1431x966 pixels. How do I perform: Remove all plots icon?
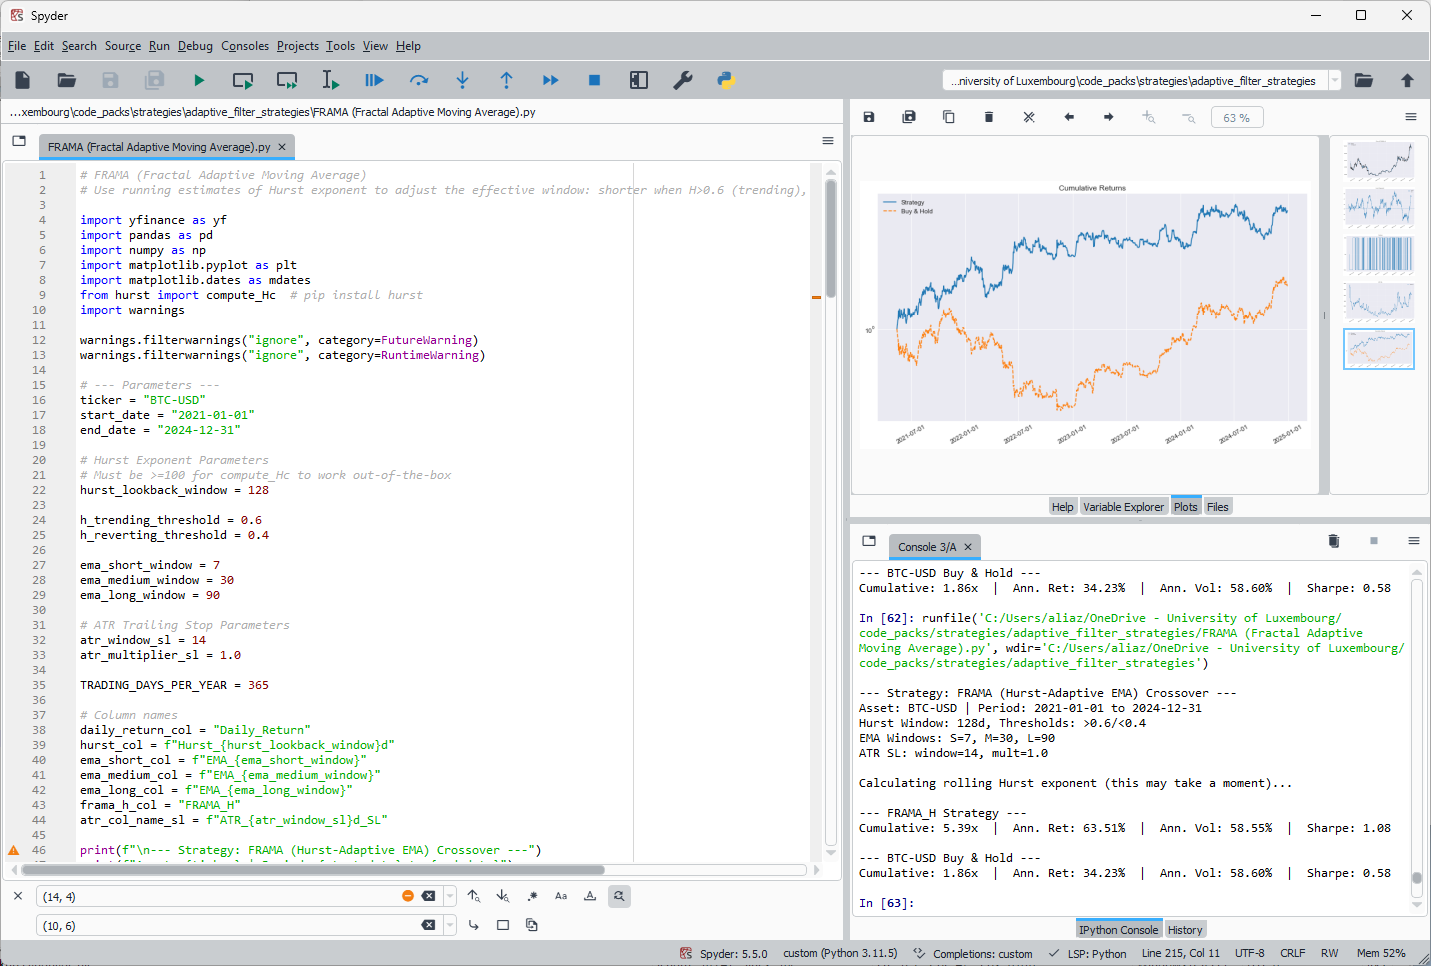point(1029,117)
